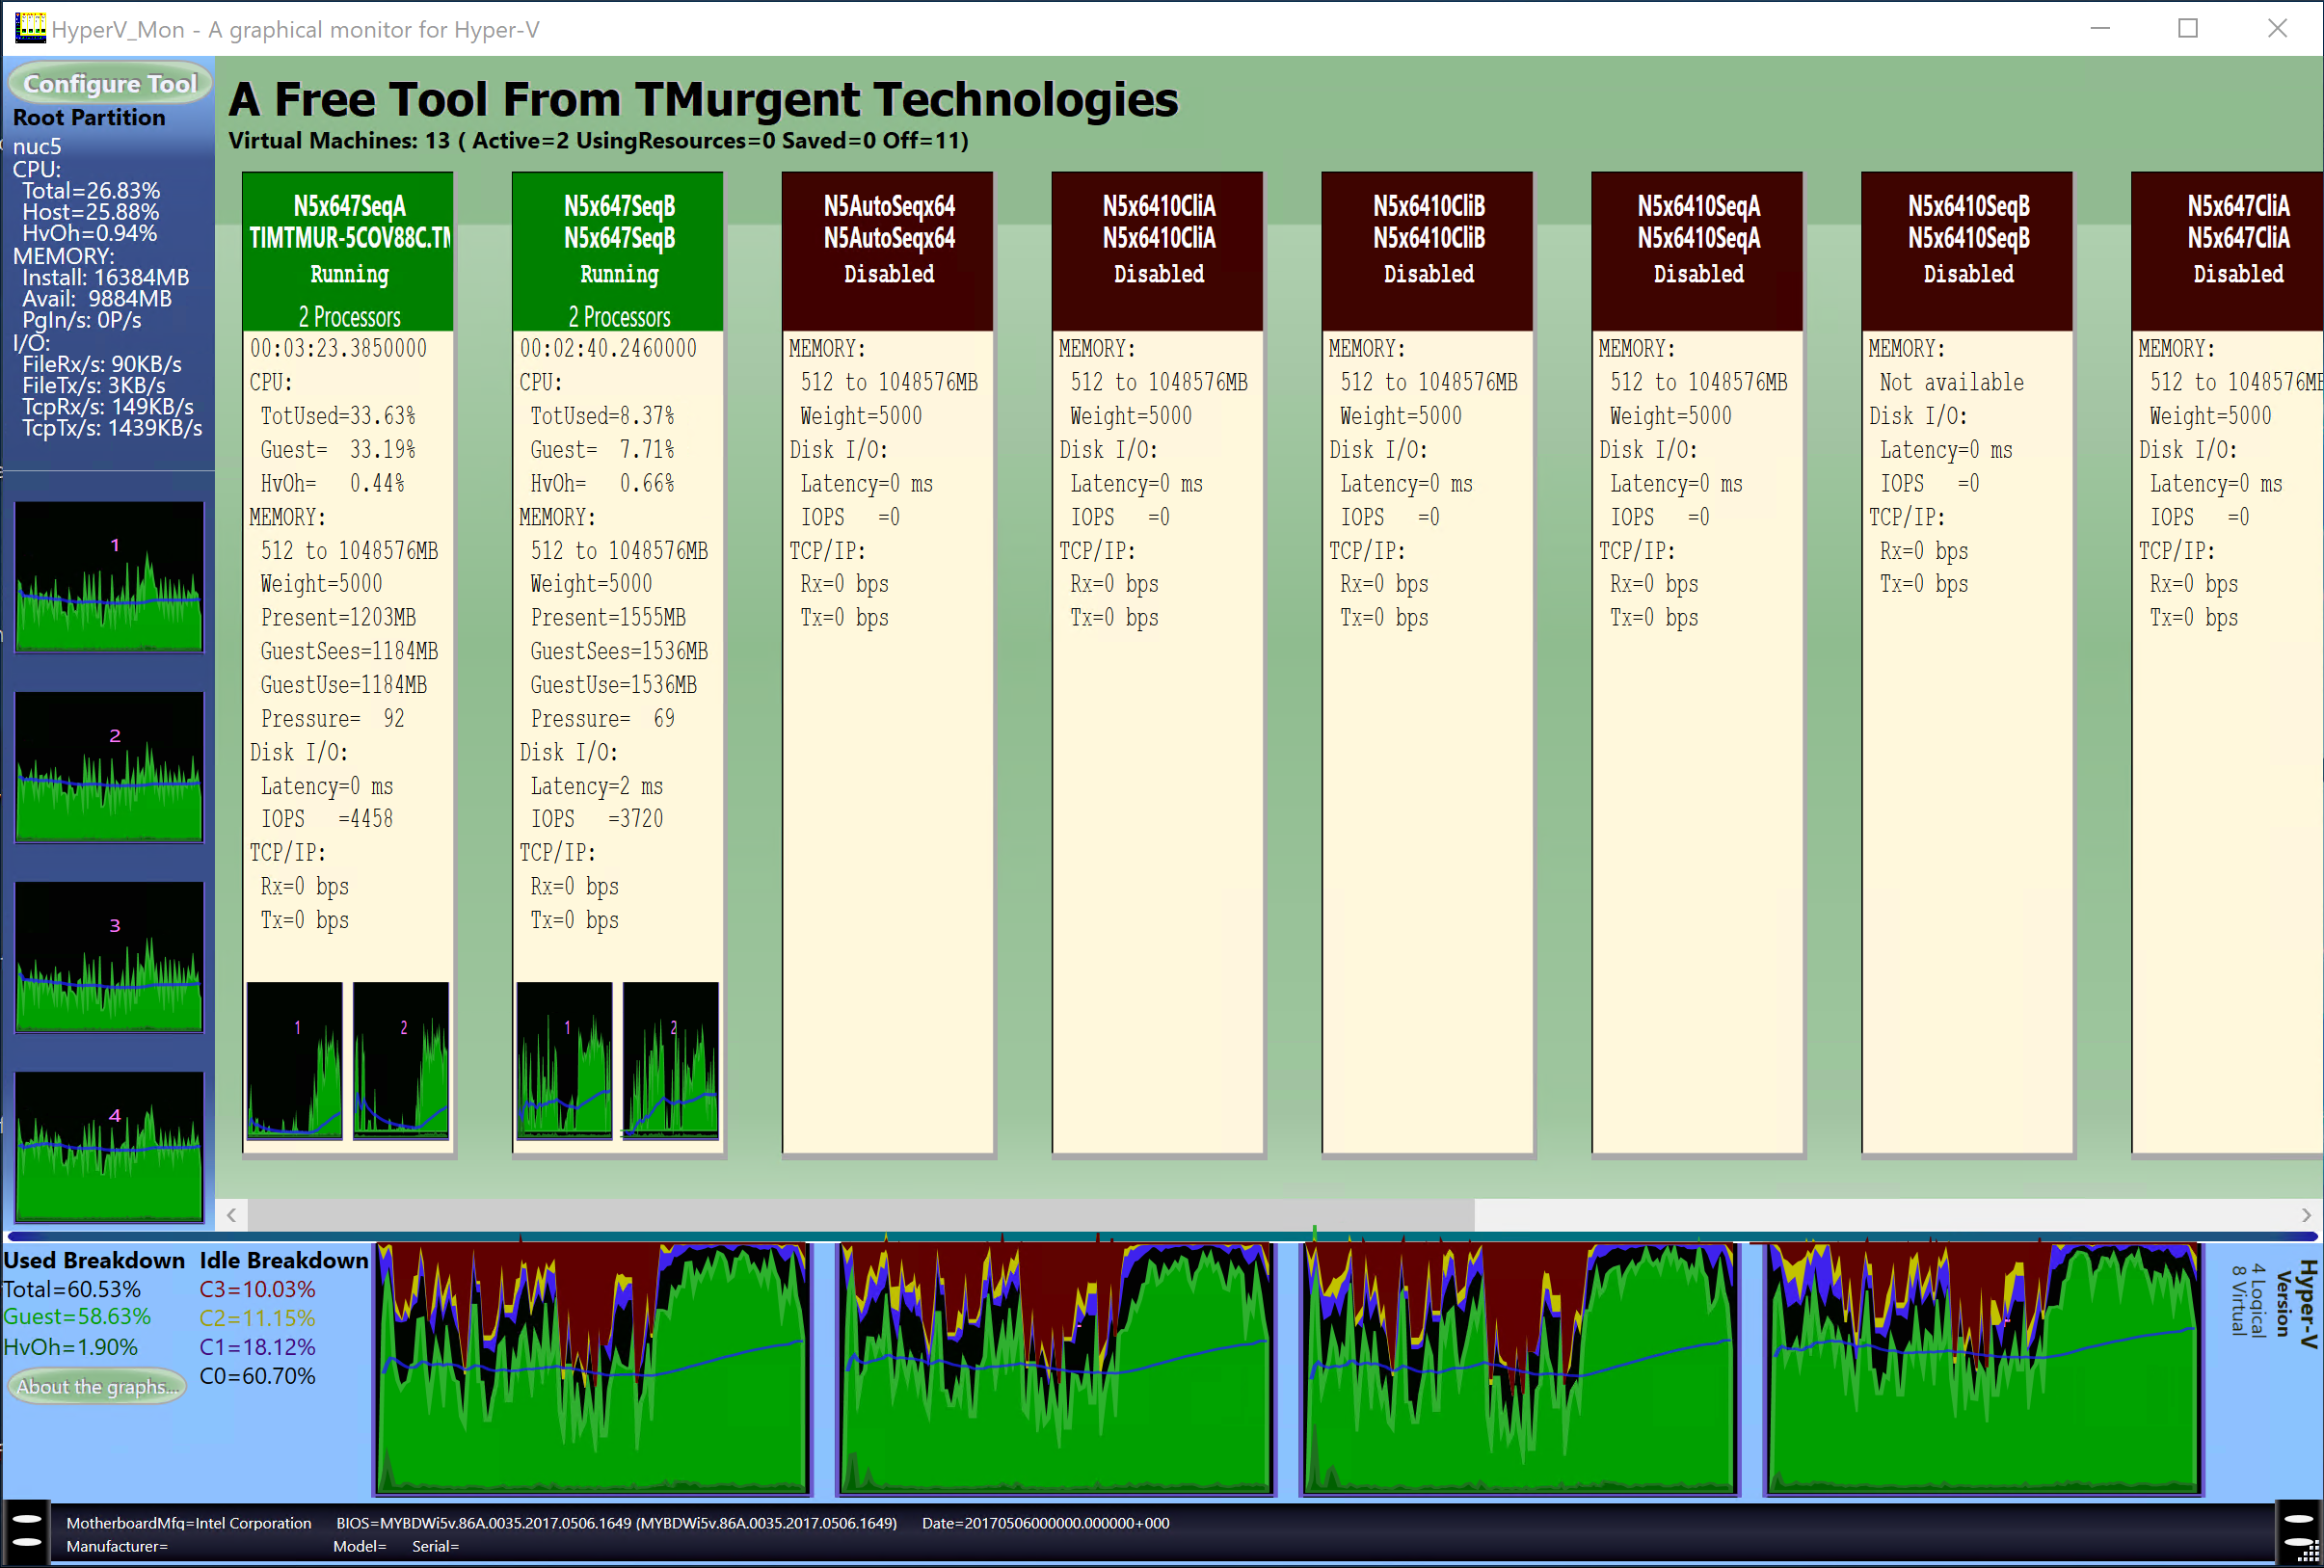Click uptime 00:03:23.3850000 of N5x647SeqA

(x=338, y=349)
